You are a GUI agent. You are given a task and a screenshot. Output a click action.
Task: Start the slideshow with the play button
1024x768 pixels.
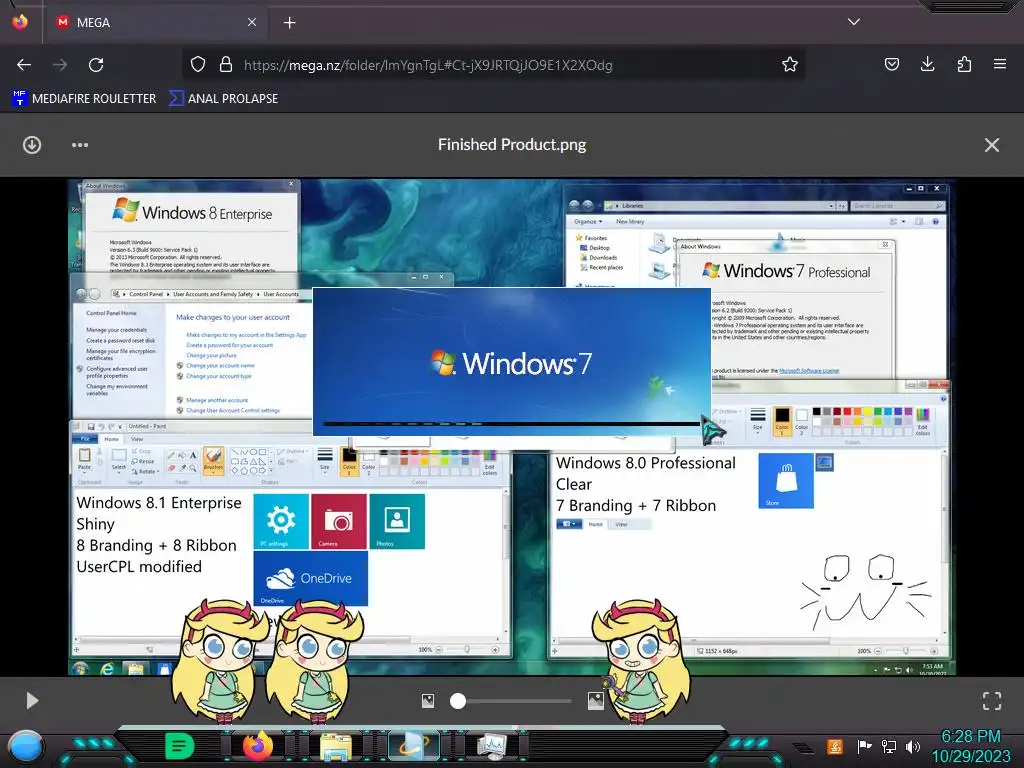[31, 701]
